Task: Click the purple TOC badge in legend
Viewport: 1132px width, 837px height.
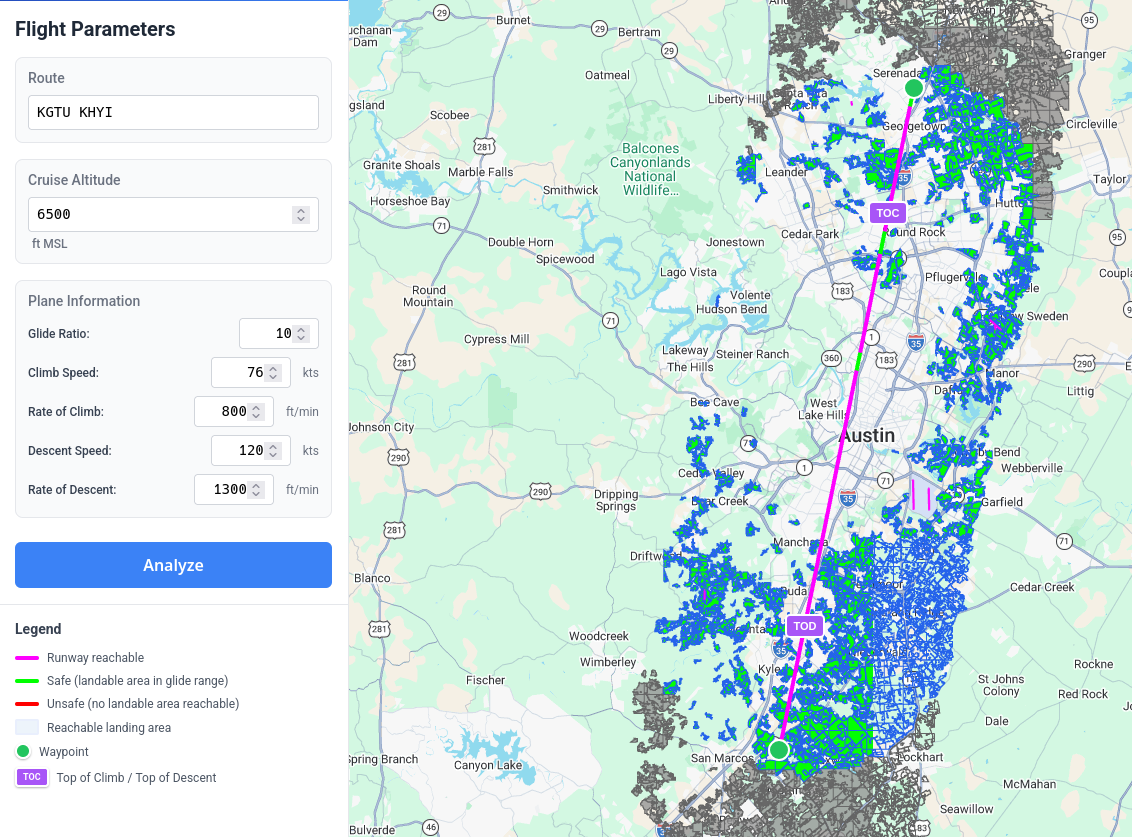Action: (x=31, y=777)
